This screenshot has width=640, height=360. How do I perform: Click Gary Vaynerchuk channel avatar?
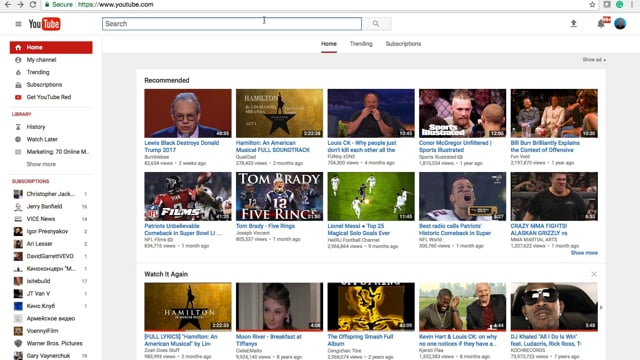18,356
